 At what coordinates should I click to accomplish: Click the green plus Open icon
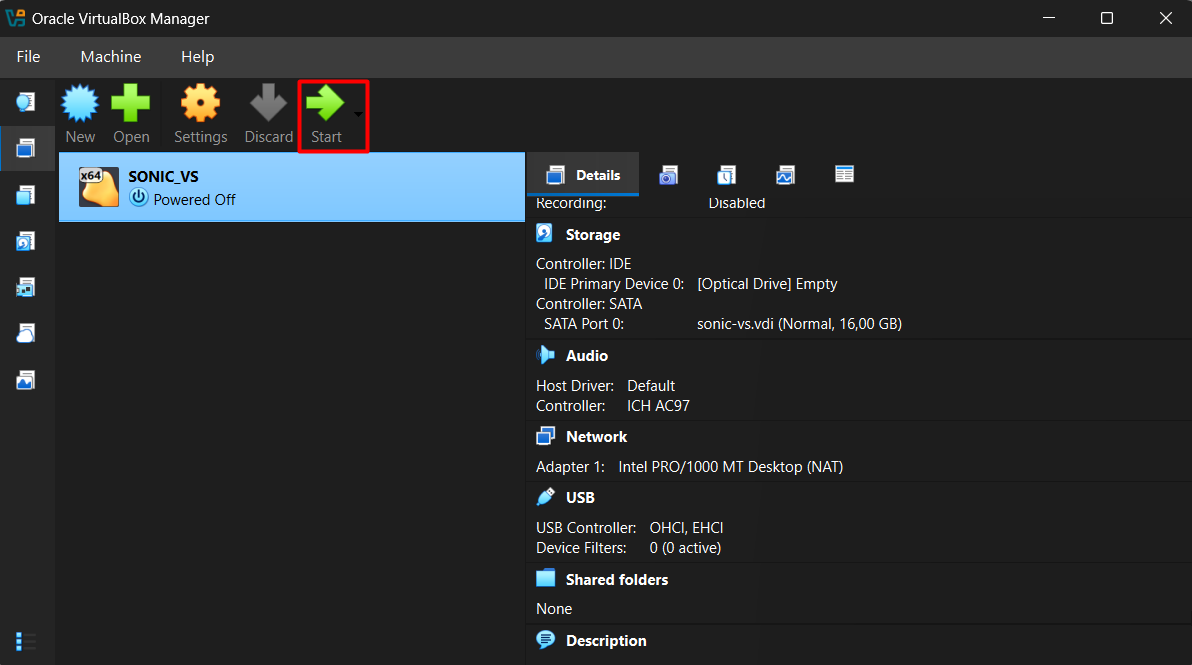click(x=131, y=103)
